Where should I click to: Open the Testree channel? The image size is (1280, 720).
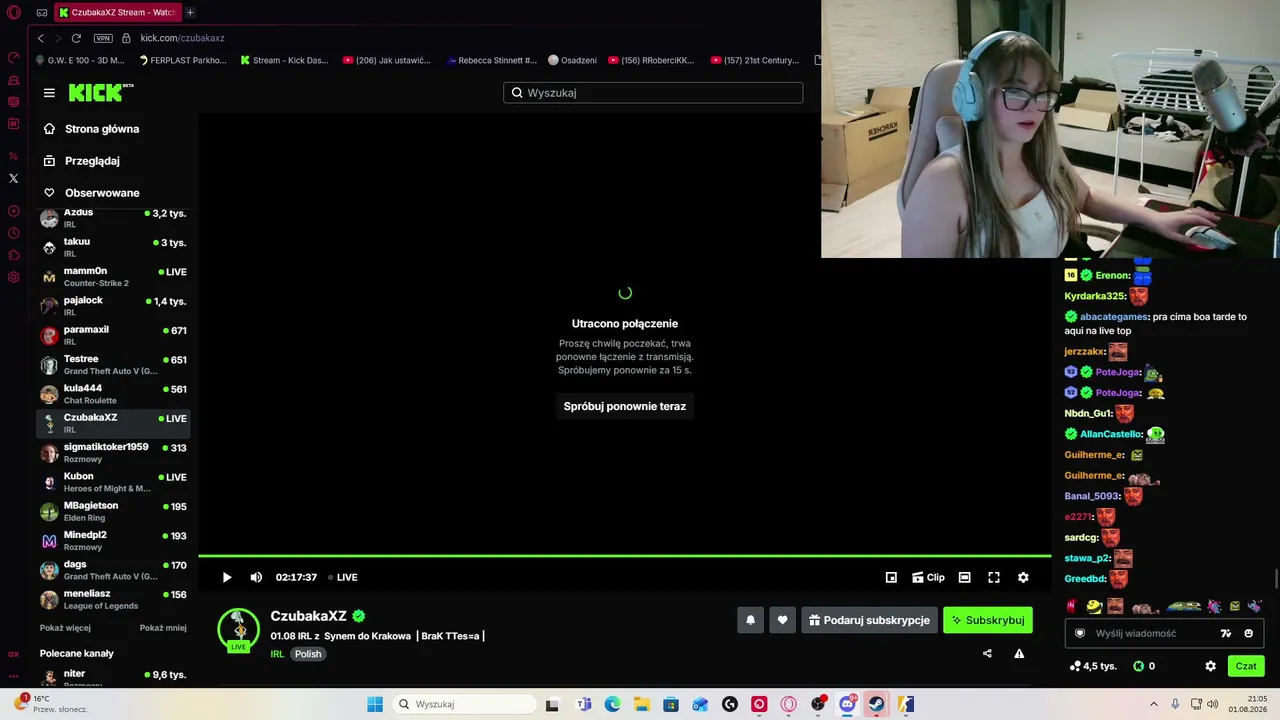tap(114, 365)
